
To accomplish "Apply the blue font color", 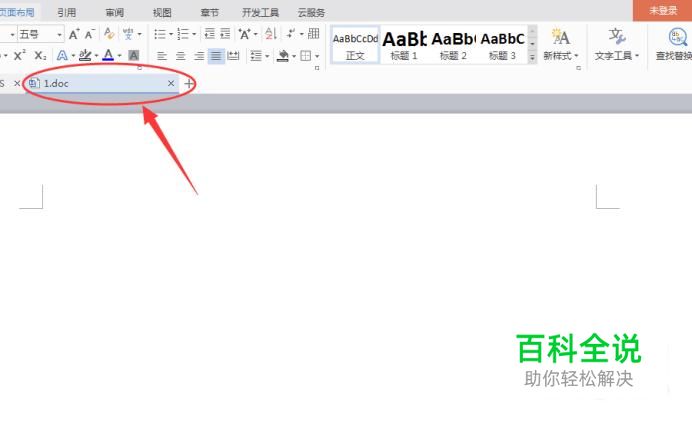I will 108,55.
